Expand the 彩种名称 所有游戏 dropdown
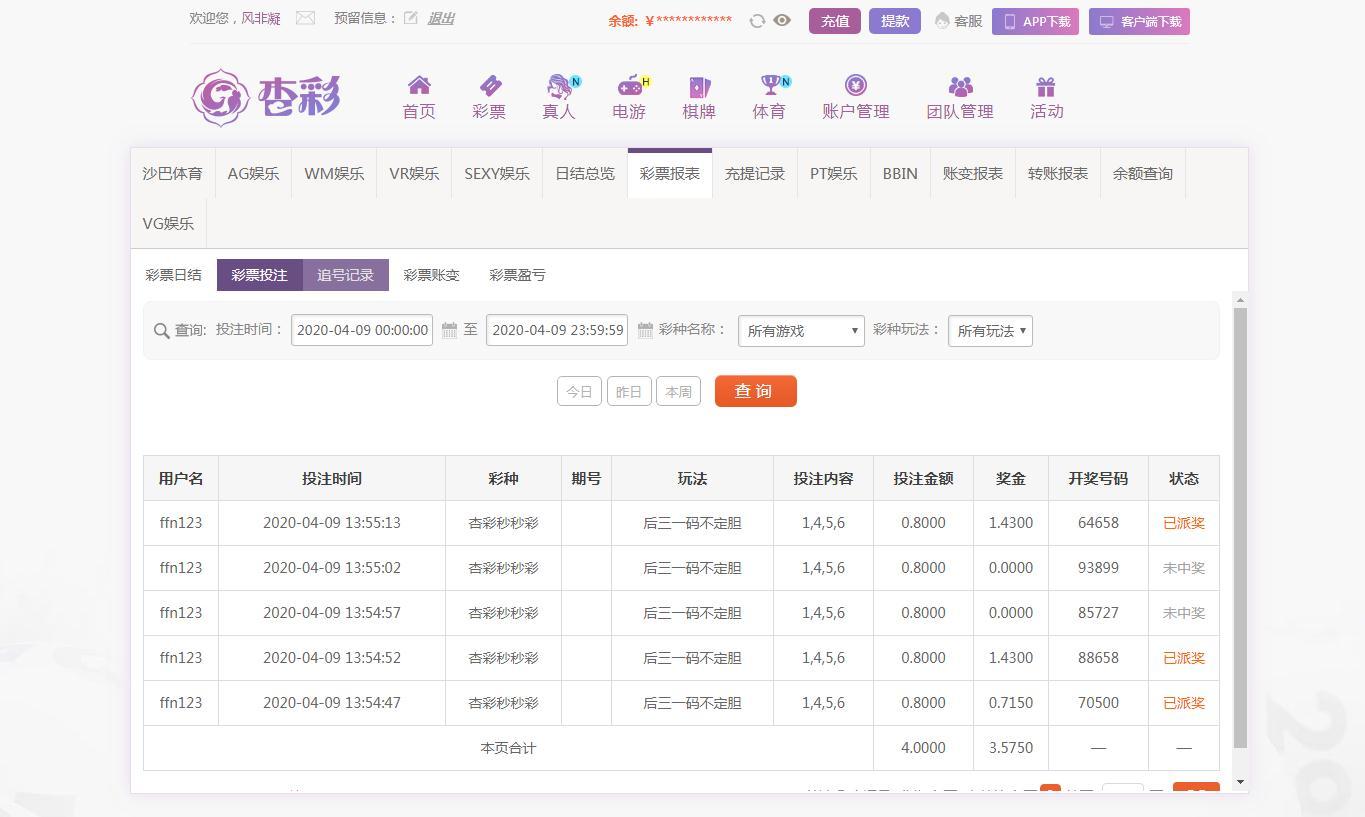 (x=801, y=331)
